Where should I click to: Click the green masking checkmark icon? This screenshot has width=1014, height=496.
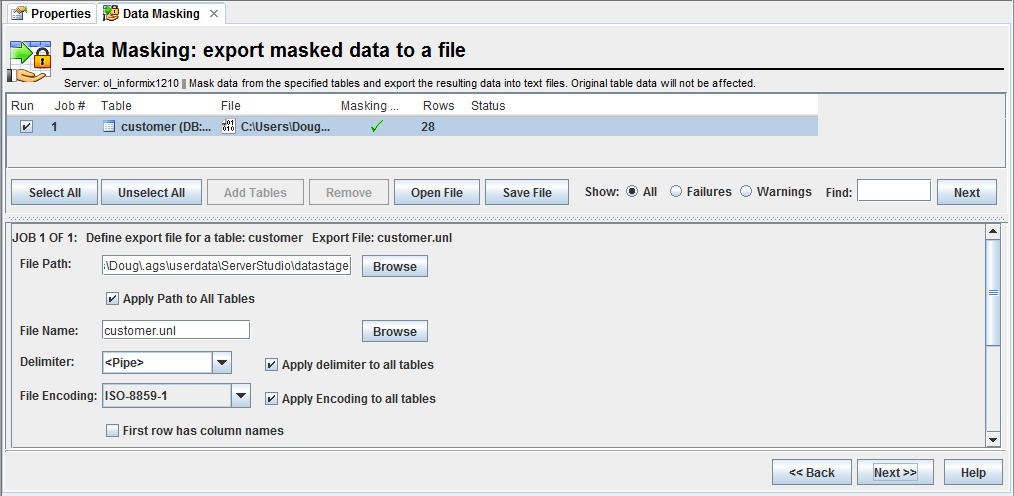[x=376, y=127]
